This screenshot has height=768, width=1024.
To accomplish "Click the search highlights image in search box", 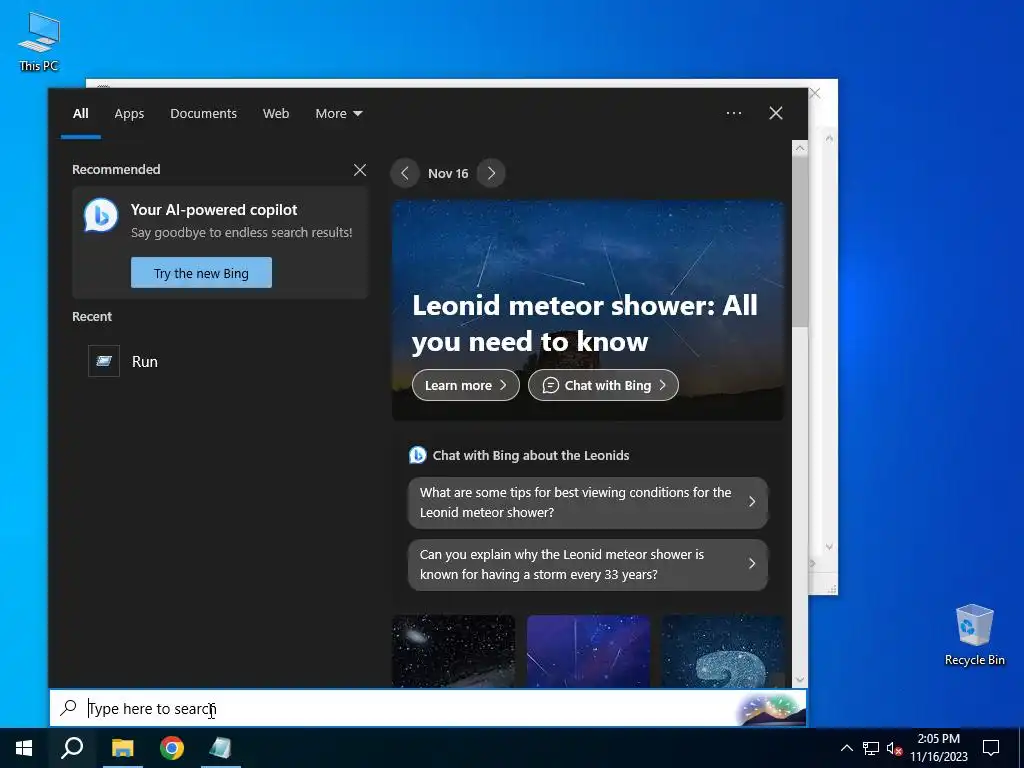I will click(771, 709).
